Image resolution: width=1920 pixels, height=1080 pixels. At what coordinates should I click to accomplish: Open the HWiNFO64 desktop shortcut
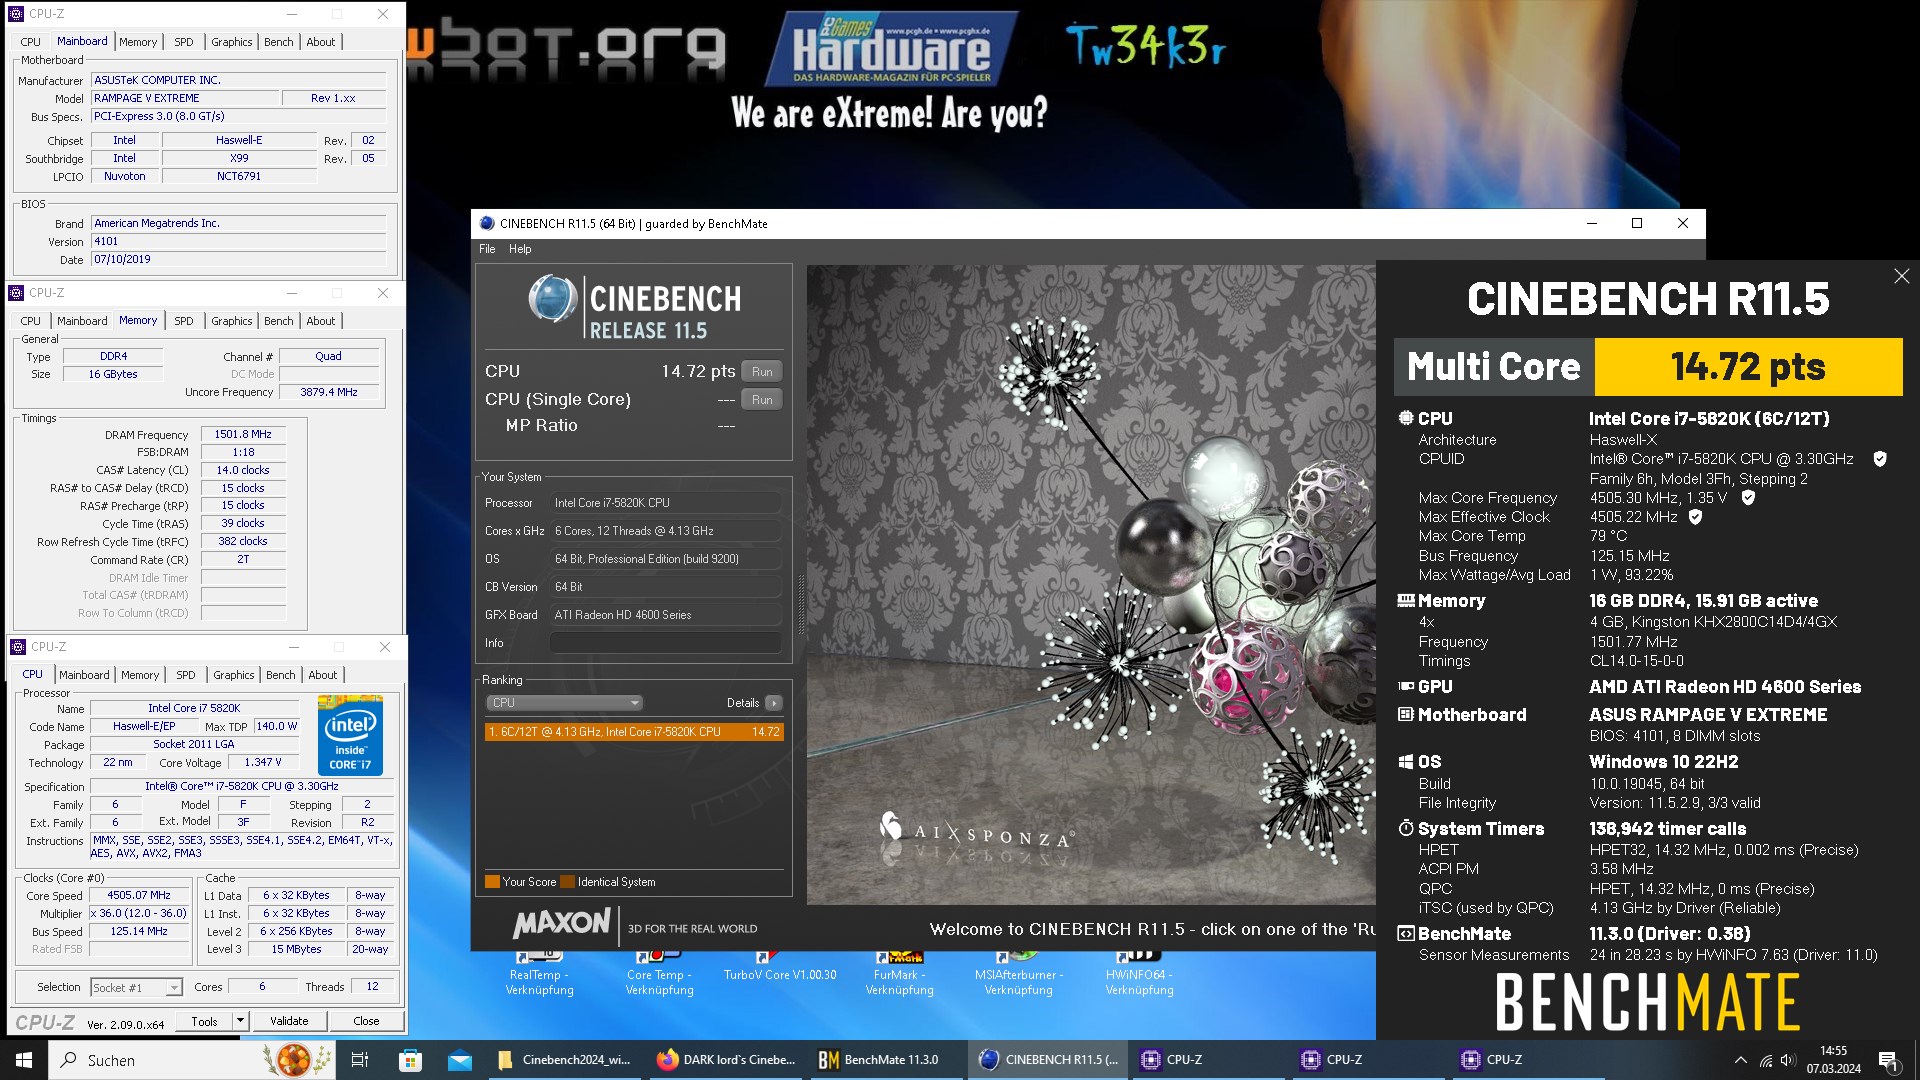[1139, 974]
